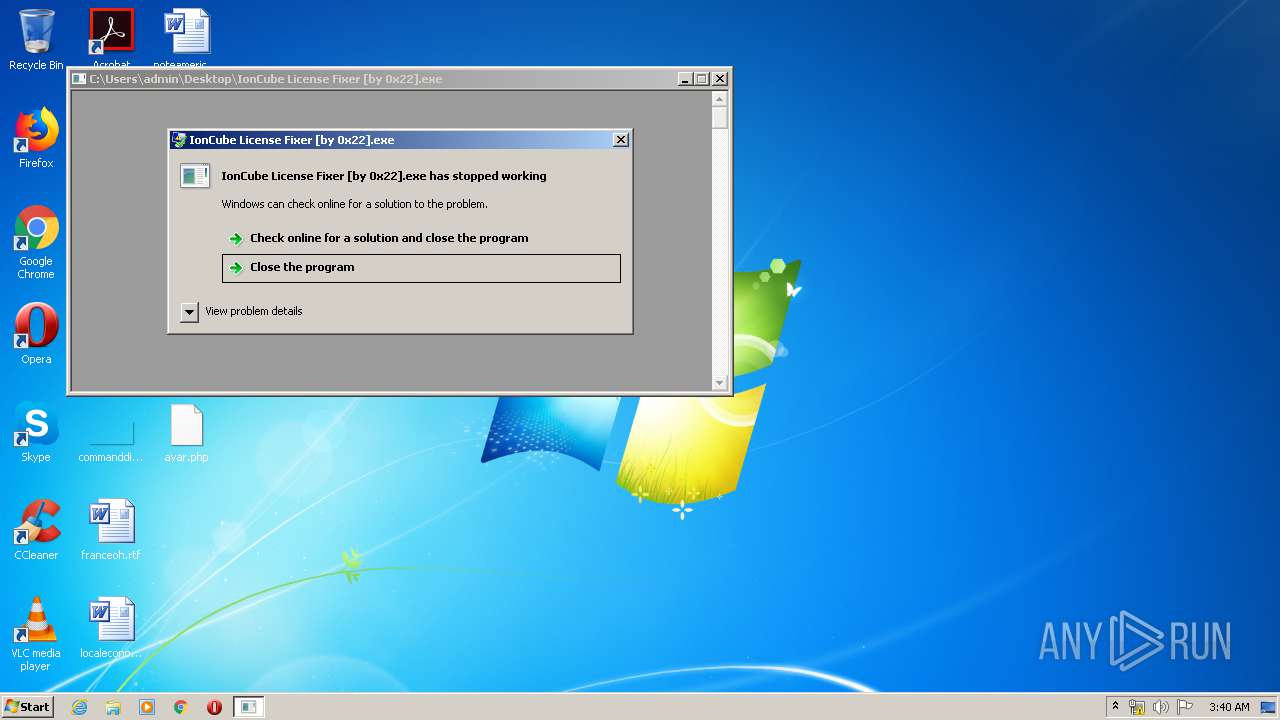Click console scrollbar up arrow
The width and height of the screenshot is (1280, 720).
pyautogui.click(x=719, y=98)
